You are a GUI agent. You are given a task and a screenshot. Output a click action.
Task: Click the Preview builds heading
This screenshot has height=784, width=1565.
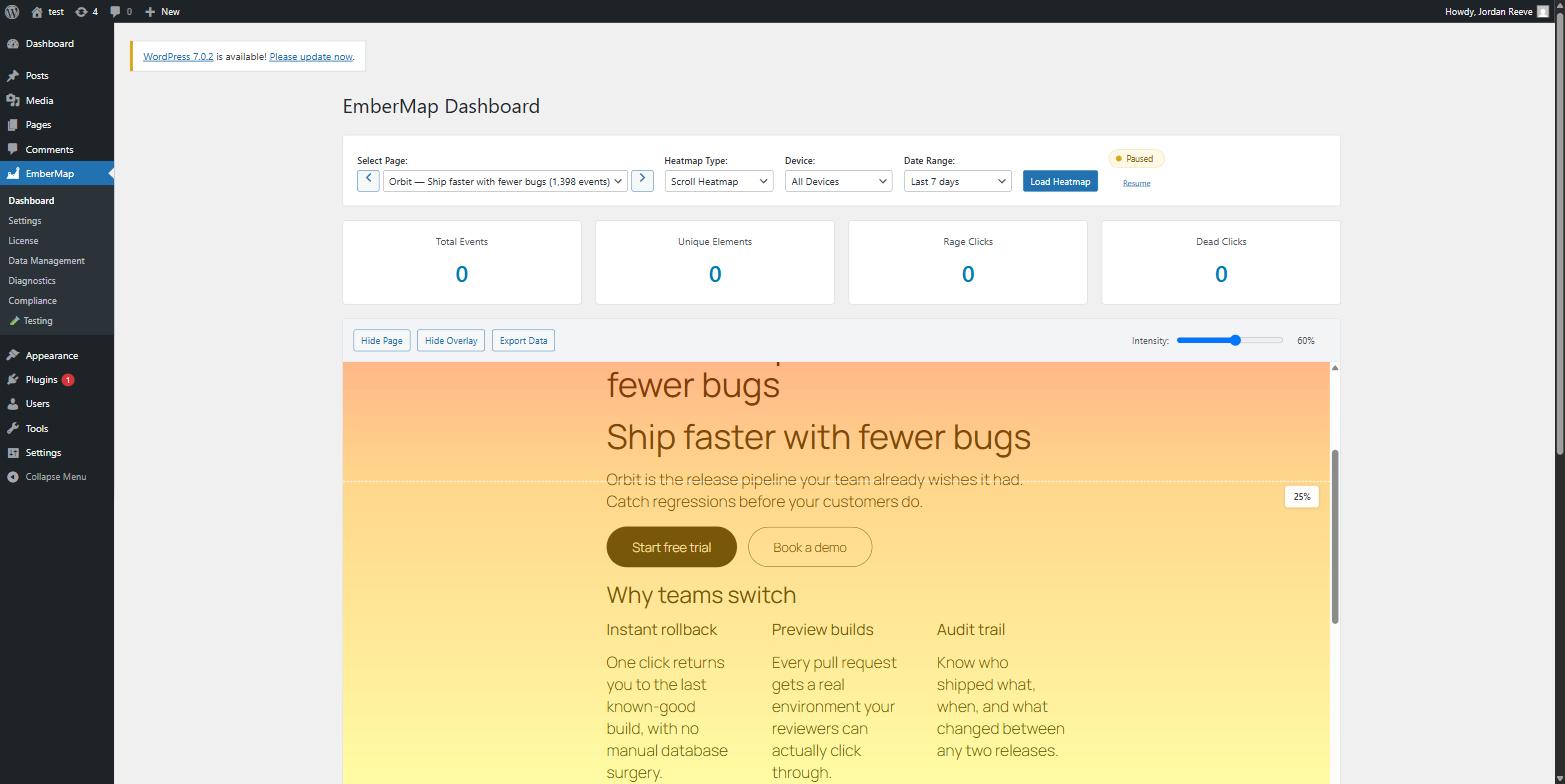pos(822,630)
